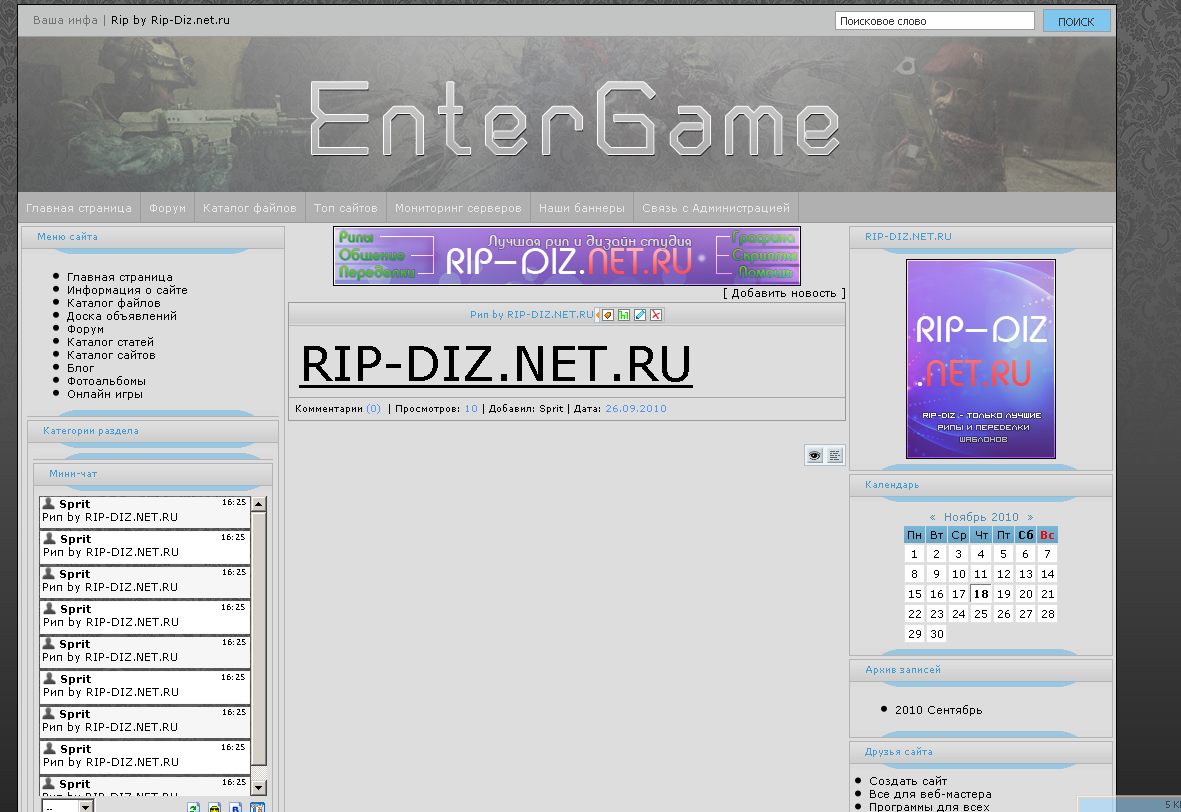The height and width of the screenshot is (812, 1181).
Task: Click the RIP-DIZ top banner image
Action: (566, 256)
